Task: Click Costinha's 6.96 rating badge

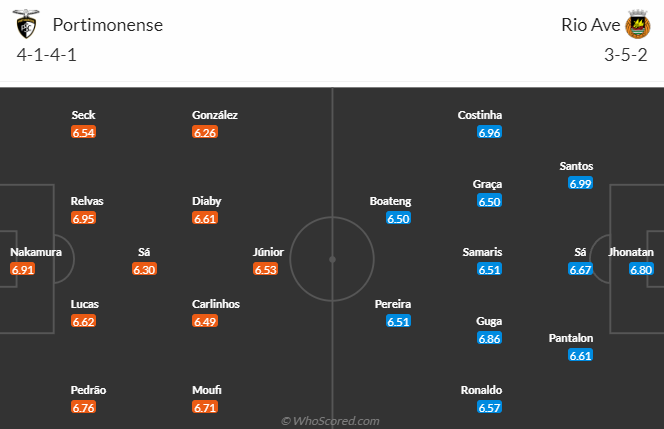Action: pyautogui.click(x=490, y=132)
